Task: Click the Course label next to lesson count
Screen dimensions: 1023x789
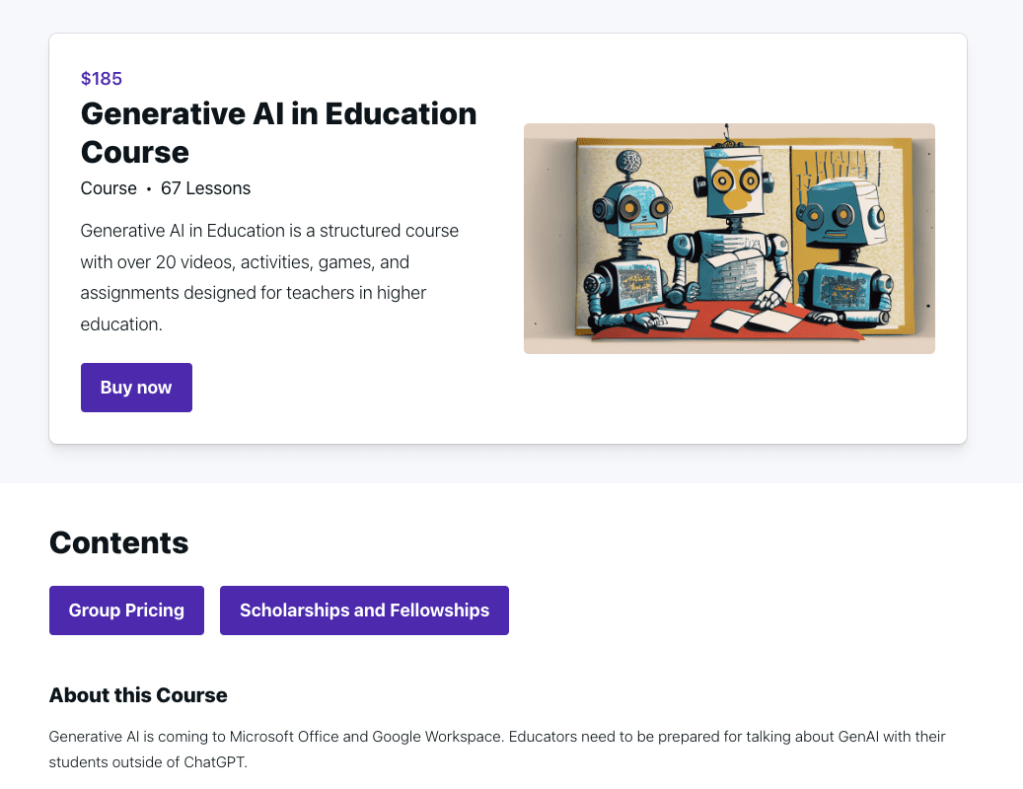Action: click(108, 188)
